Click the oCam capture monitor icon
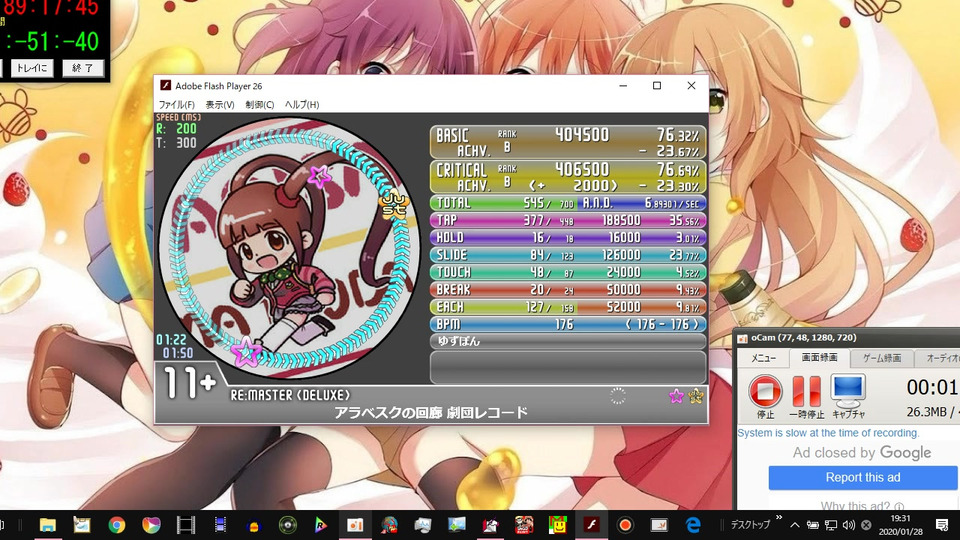This screenshot has width=960, height=540. tap(848, 391)
